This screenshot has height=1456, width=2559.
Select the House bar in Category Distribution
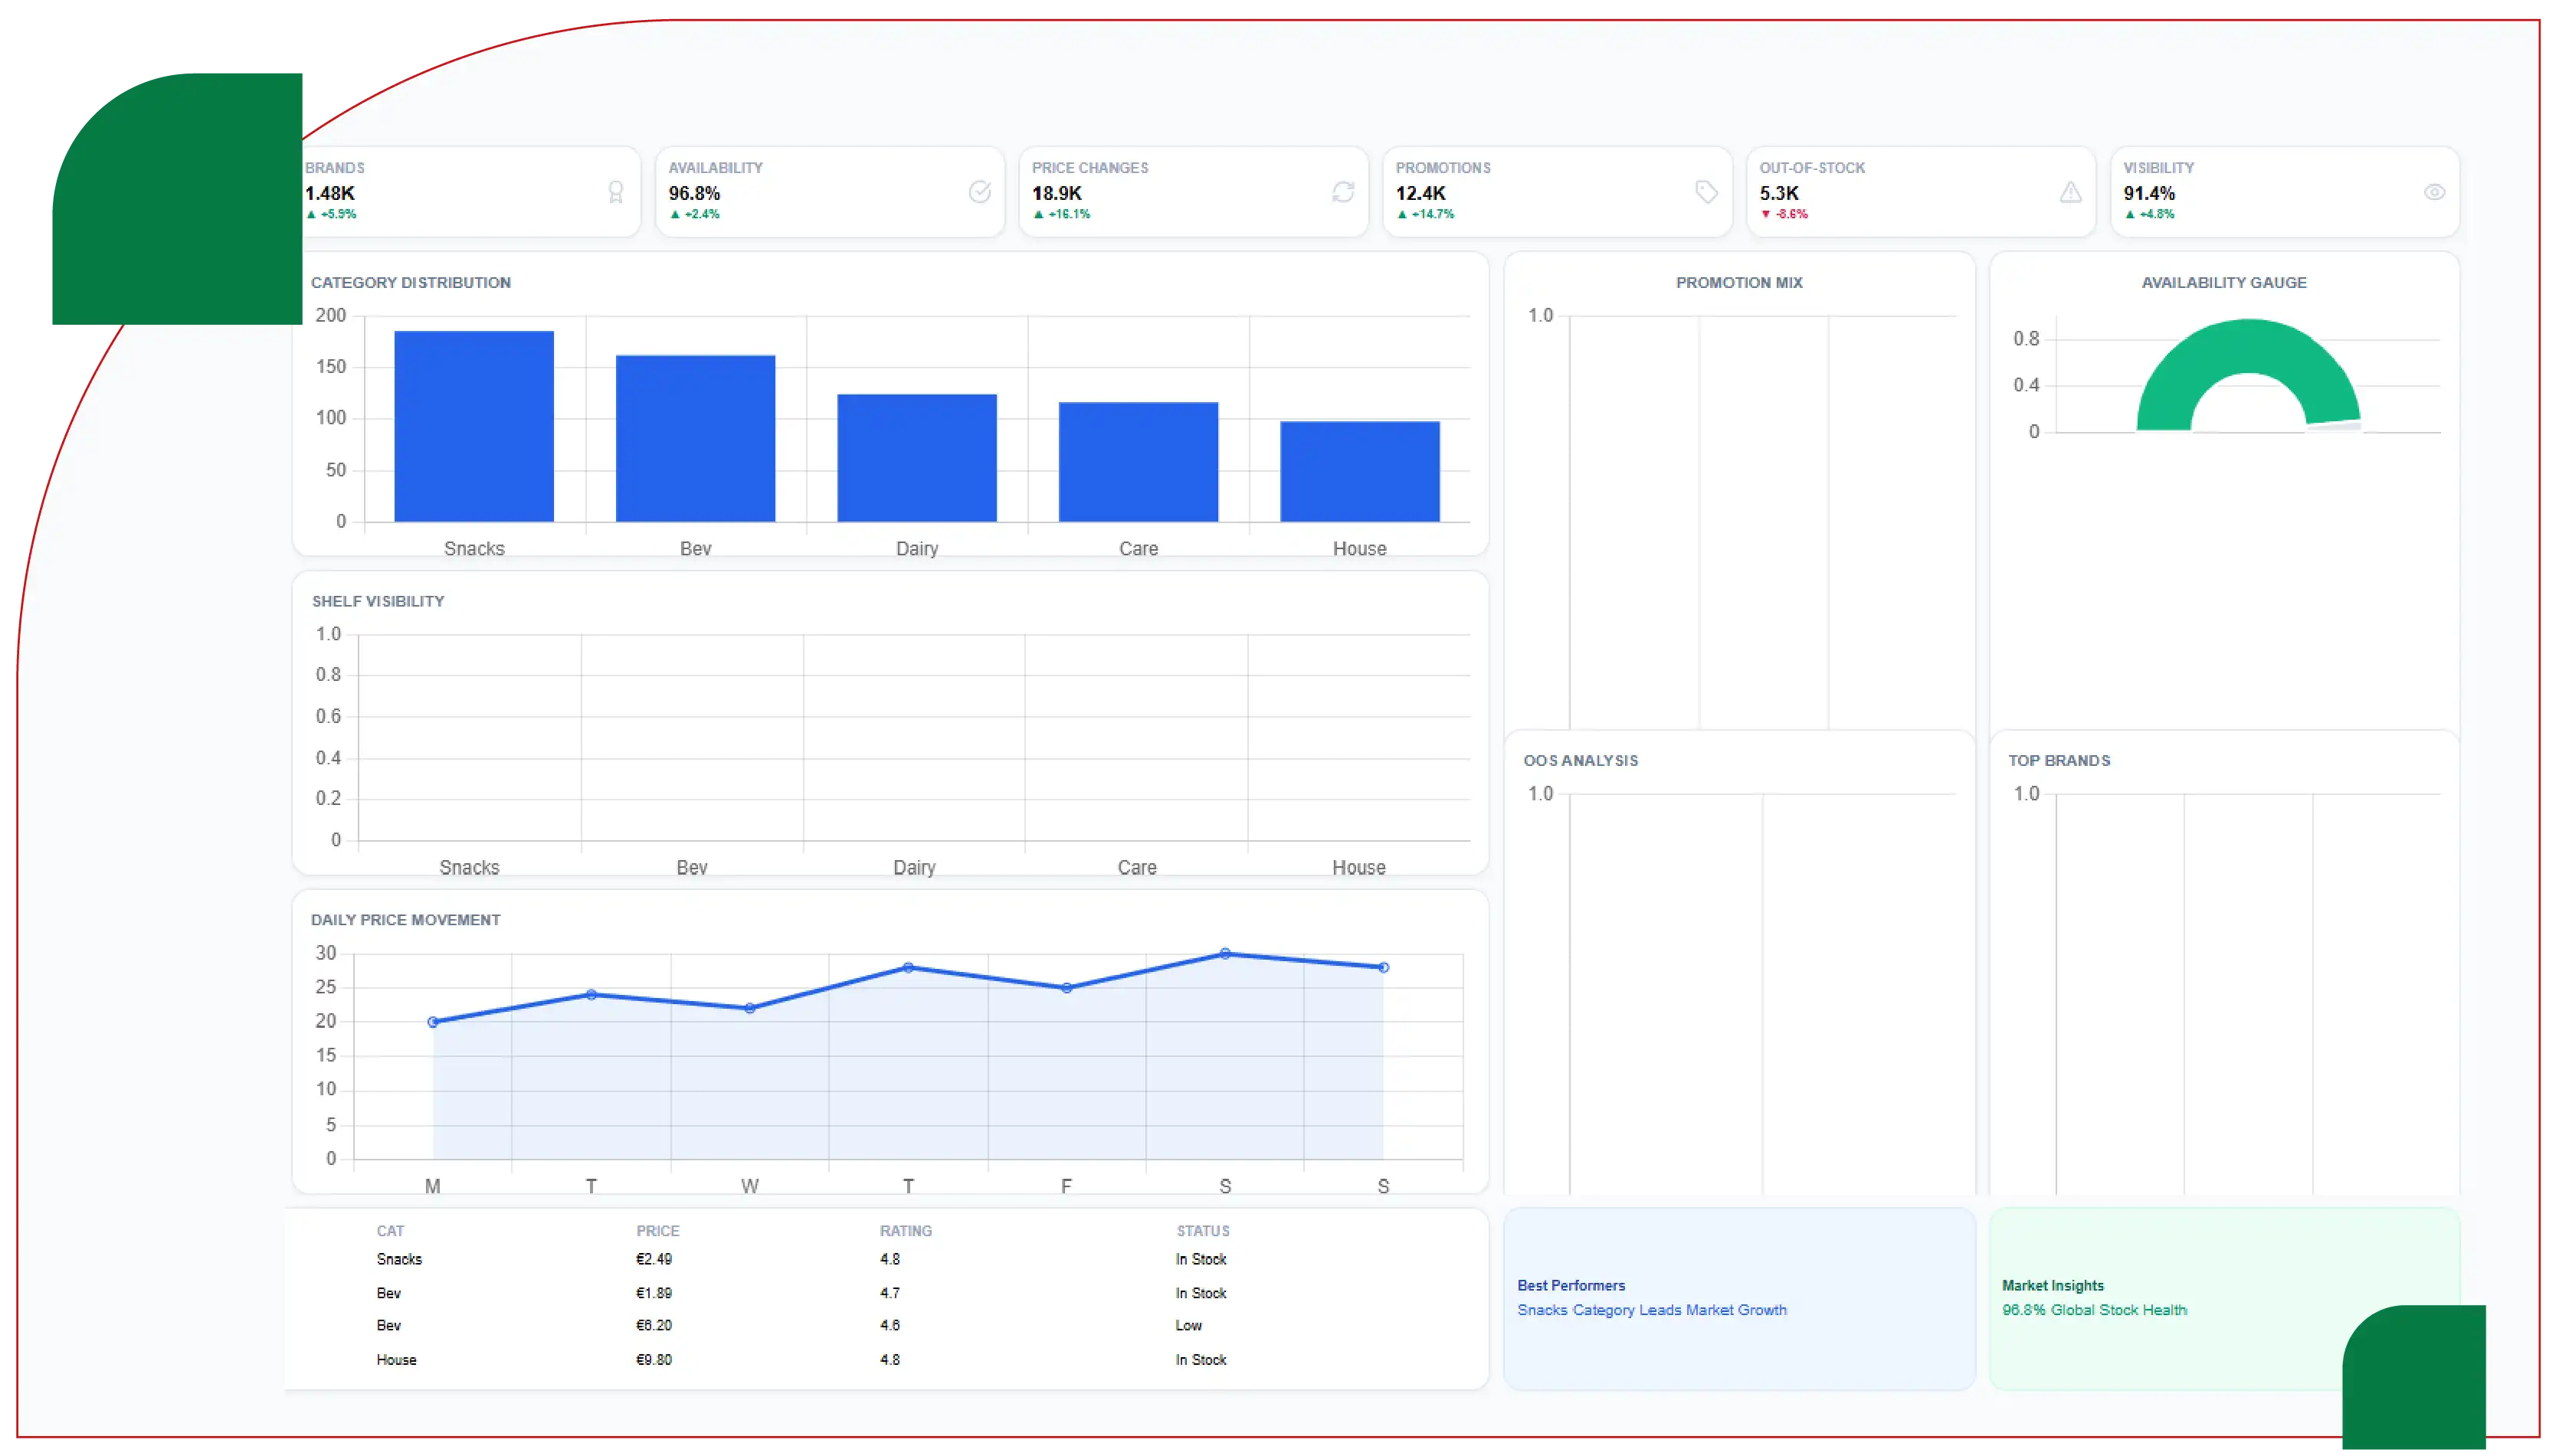click(1360, 471)
